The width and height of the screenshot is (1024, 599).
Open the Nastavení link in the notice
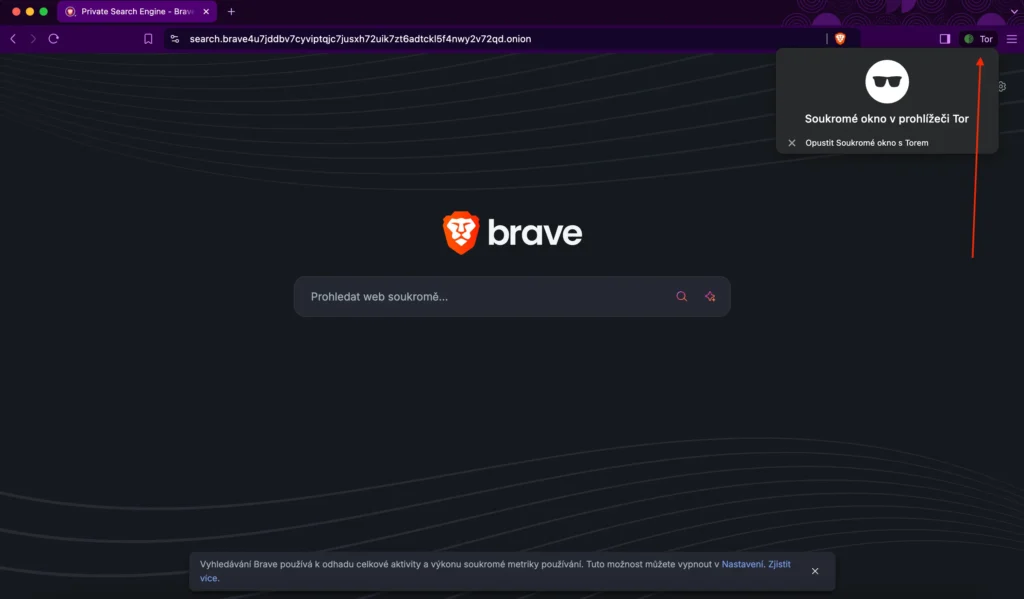pyautogui.click(x=742, y=564)
